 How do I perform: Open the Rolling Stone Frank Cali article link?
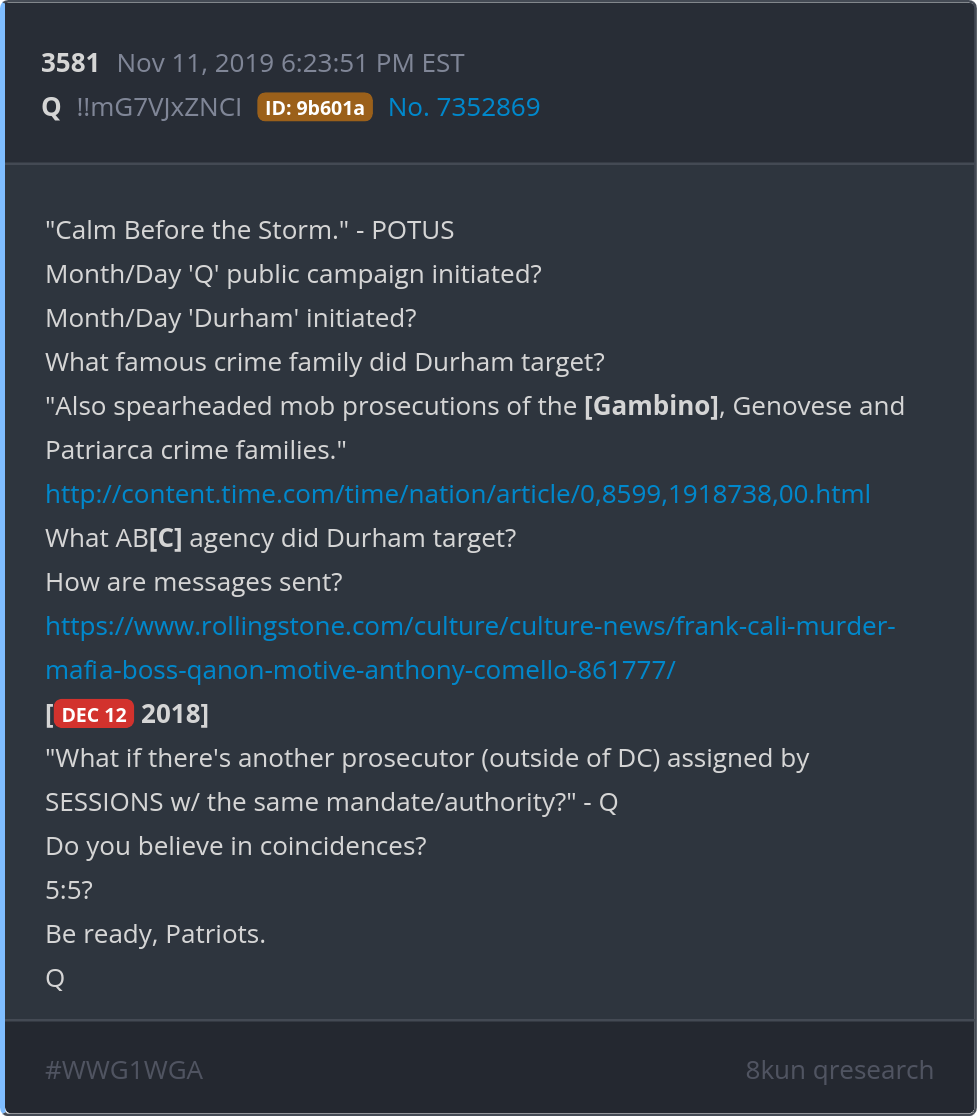pos(470,627)
